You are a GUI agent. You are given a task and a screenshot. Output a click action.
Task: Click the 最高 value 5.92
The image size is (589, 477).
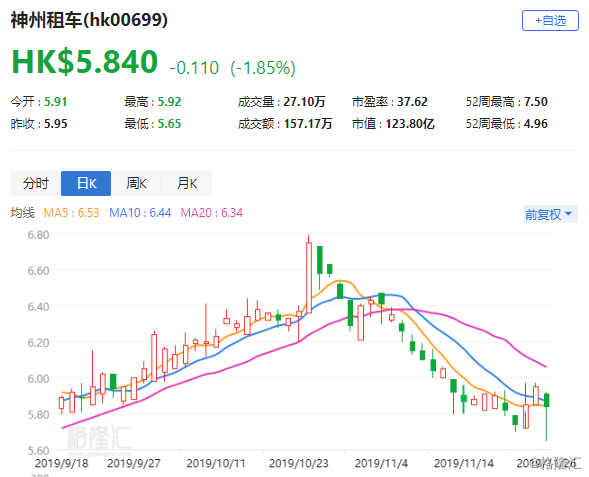(x=169, y=102)
